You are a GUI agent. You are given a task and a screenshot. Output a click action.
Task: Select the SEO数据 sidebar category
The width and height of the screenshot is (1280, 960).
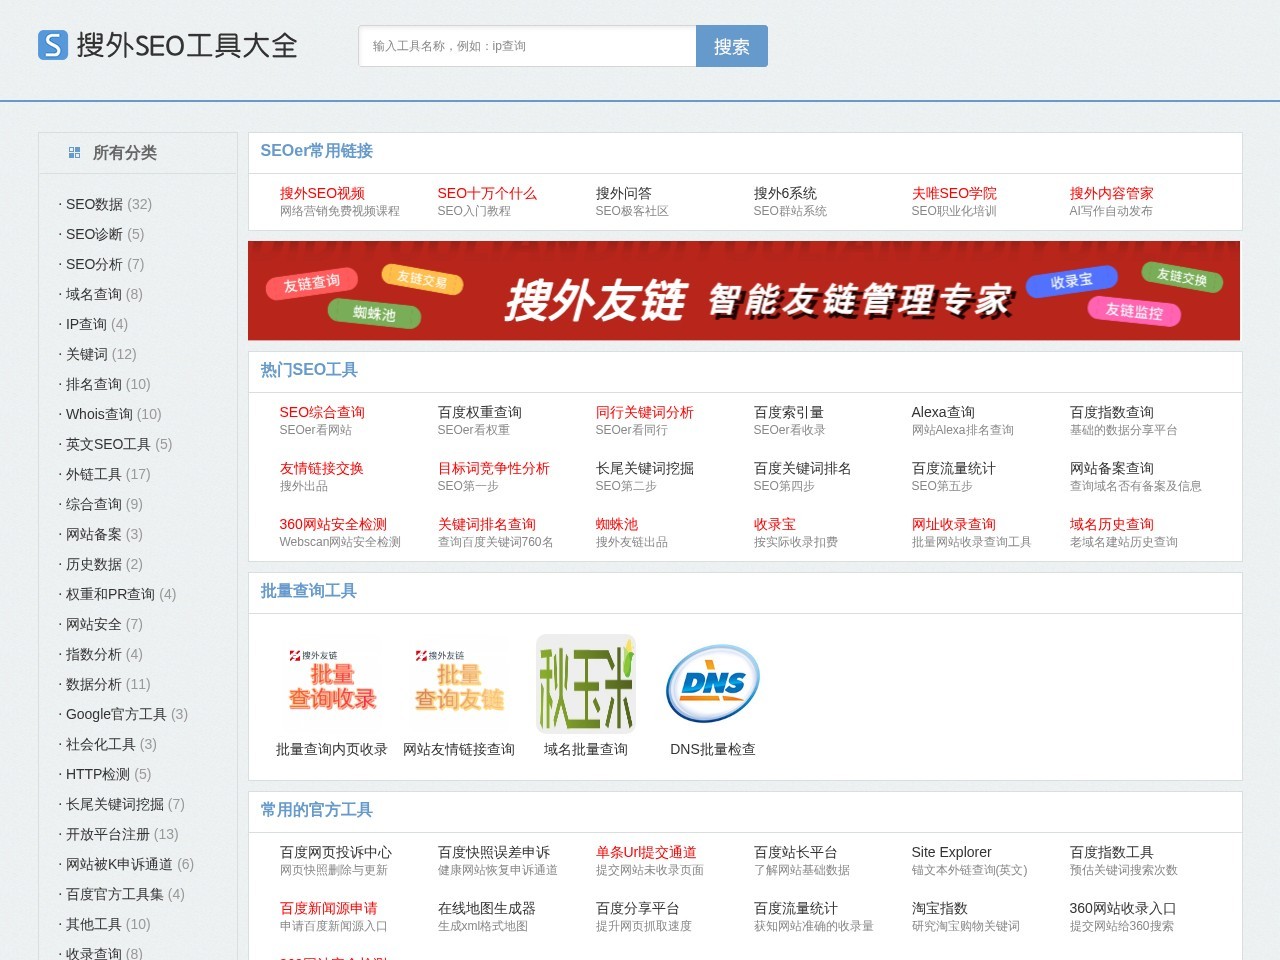click(94, 204)
